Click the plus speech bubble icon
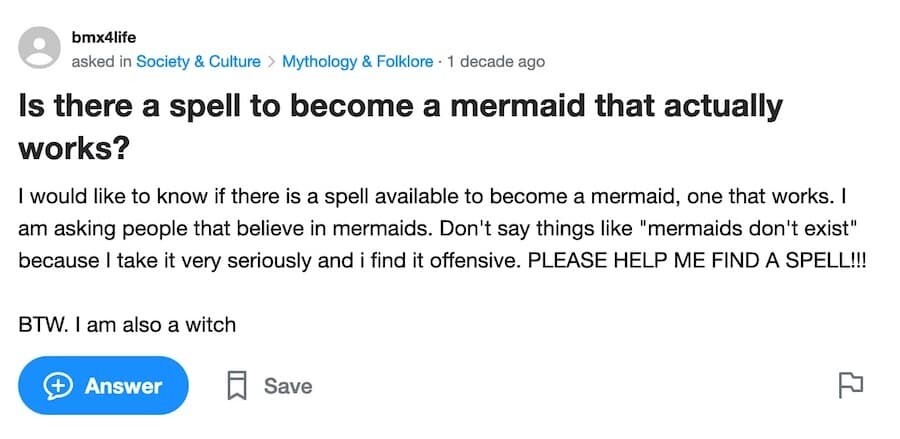The height and width of the screenshot is (439, 900). coord(59,386)
